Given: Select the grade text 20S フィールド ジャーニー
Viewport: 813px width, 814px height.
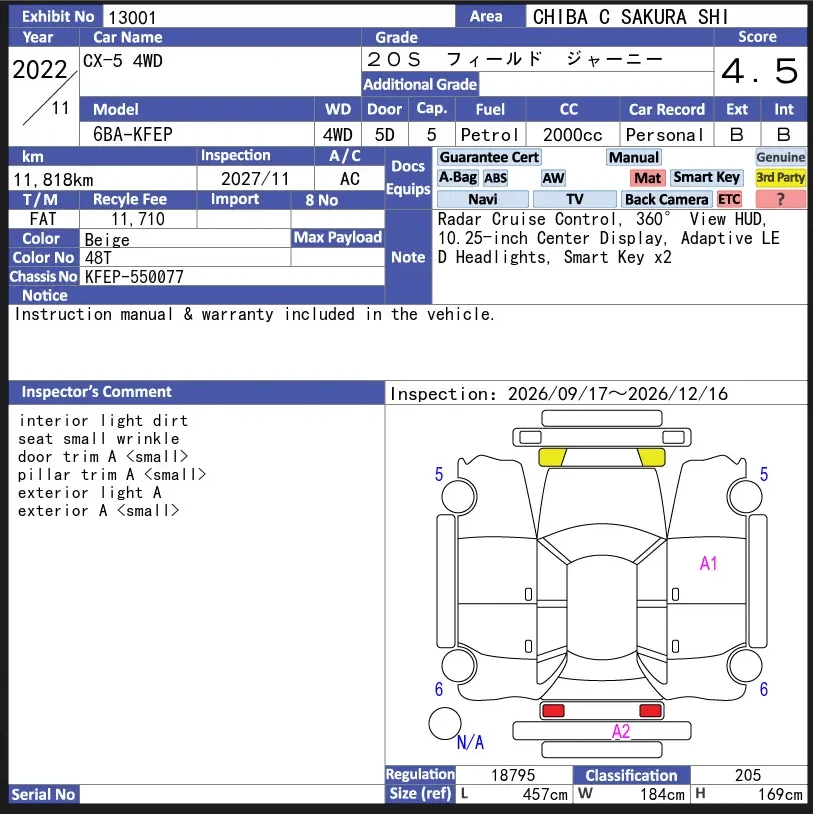Looking at the screenshot, I should (x=514, y=59).
